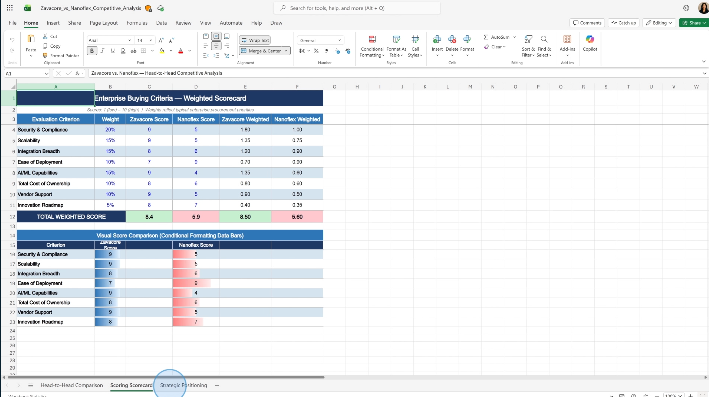The height and width of the screenshot is (397, 709).
Task: Align text right icon
Action: click(227, 46)
